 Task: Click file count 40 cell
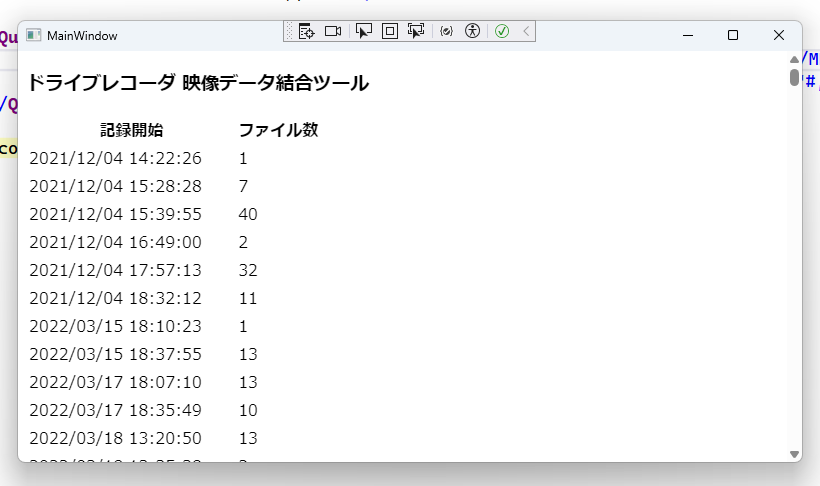pyautogui.click(x=248, y=214)
